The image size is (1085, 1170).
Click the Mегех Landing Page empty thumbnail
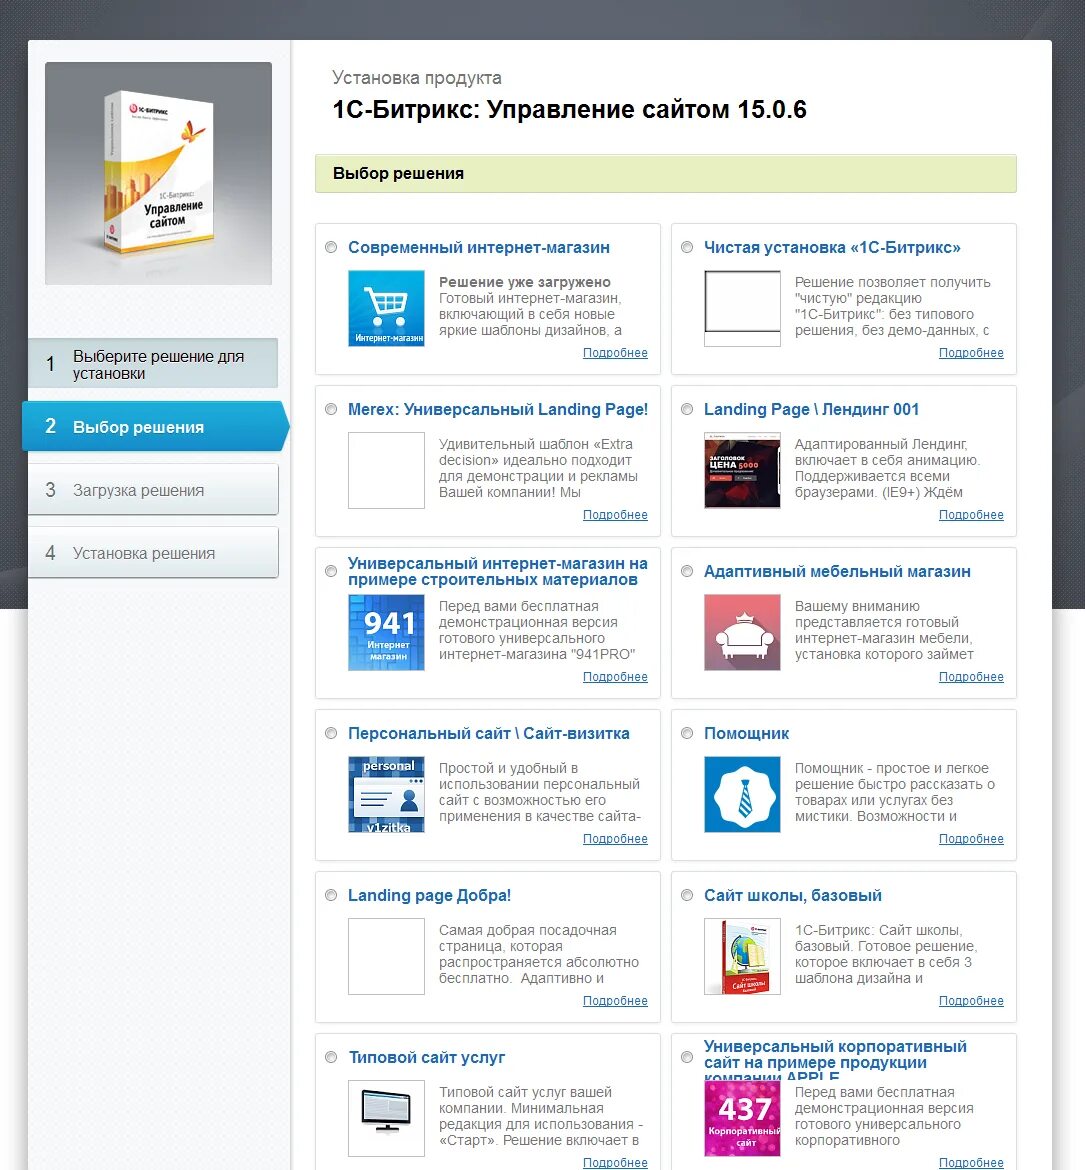coord(386,470)
